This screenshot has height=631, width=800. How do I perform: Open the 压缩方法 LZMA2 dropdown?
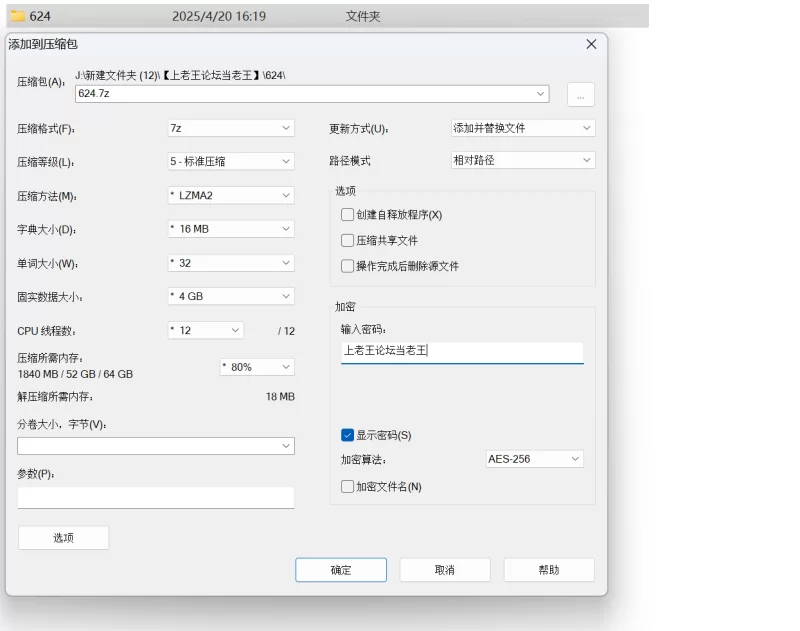[x=230, y=196]
